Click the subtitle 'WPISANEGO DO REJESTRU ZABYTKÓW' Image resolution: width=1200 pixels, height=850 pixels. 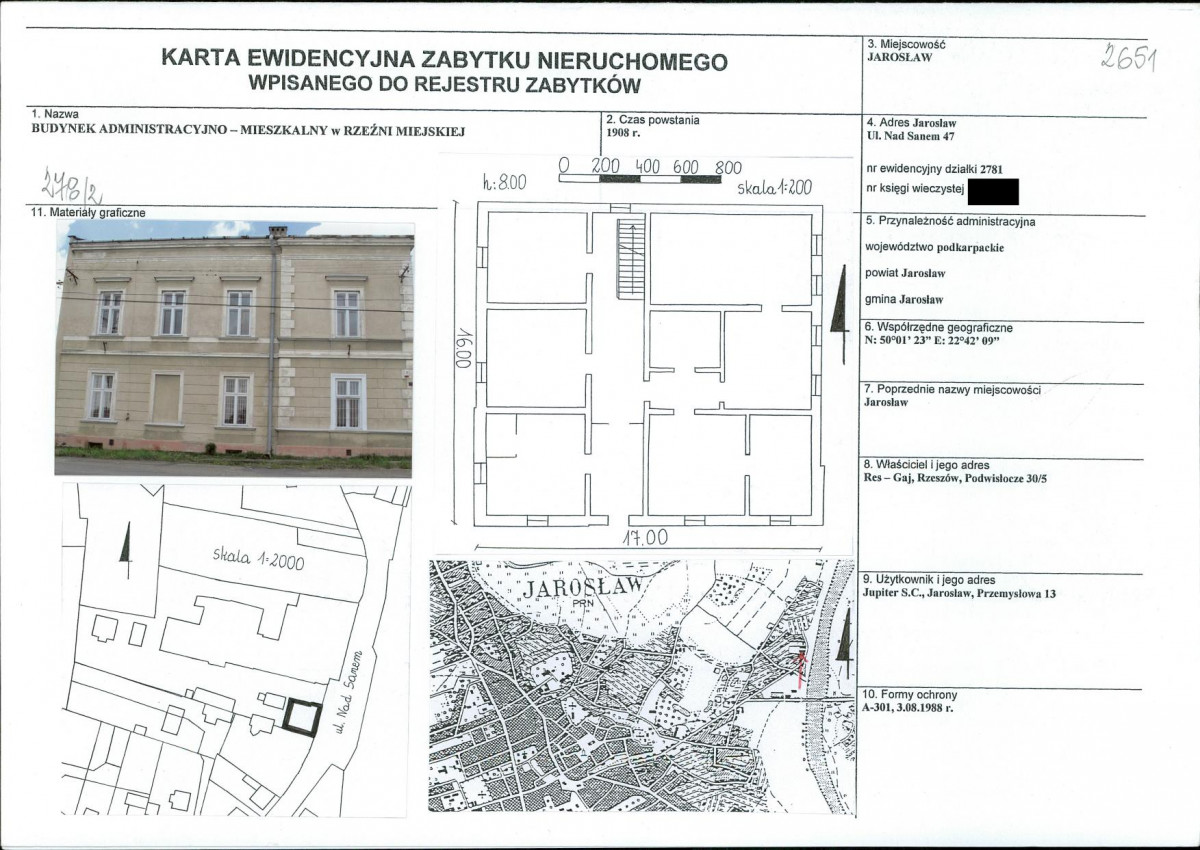click(x=444, y=85)
